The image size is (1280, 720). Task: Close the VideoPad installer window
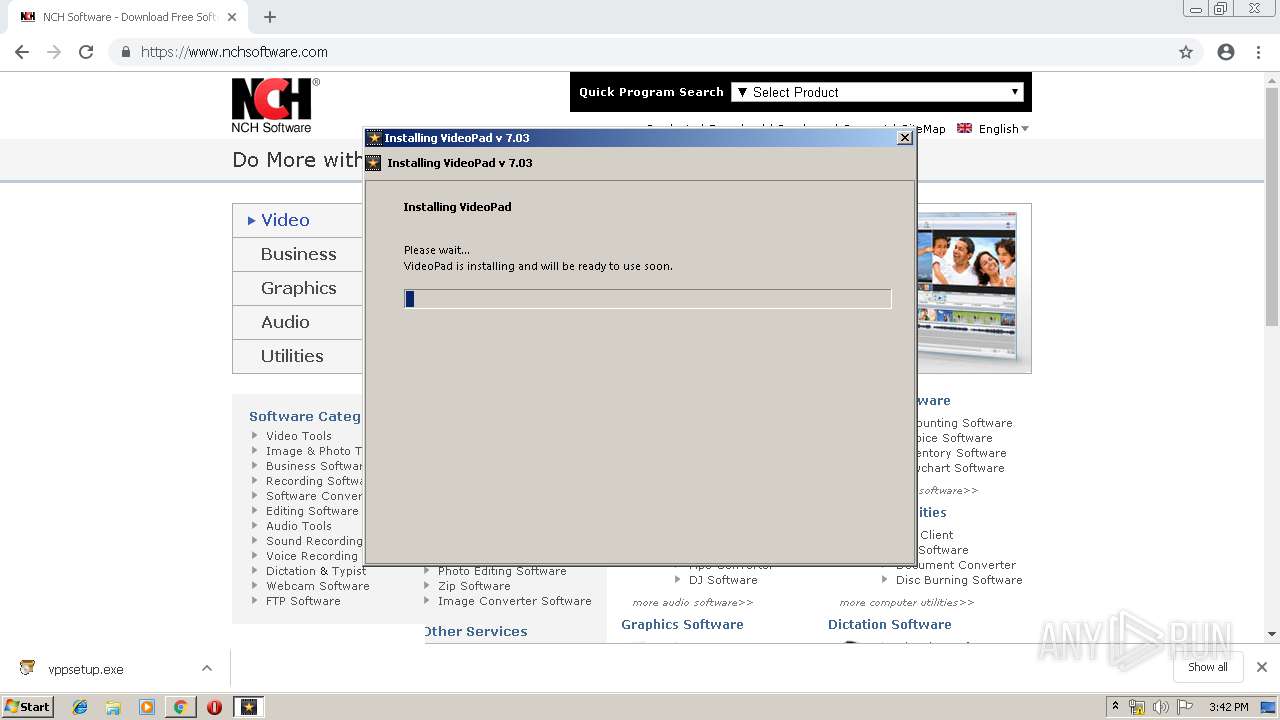pyautogui.click(x=905, y=138)
